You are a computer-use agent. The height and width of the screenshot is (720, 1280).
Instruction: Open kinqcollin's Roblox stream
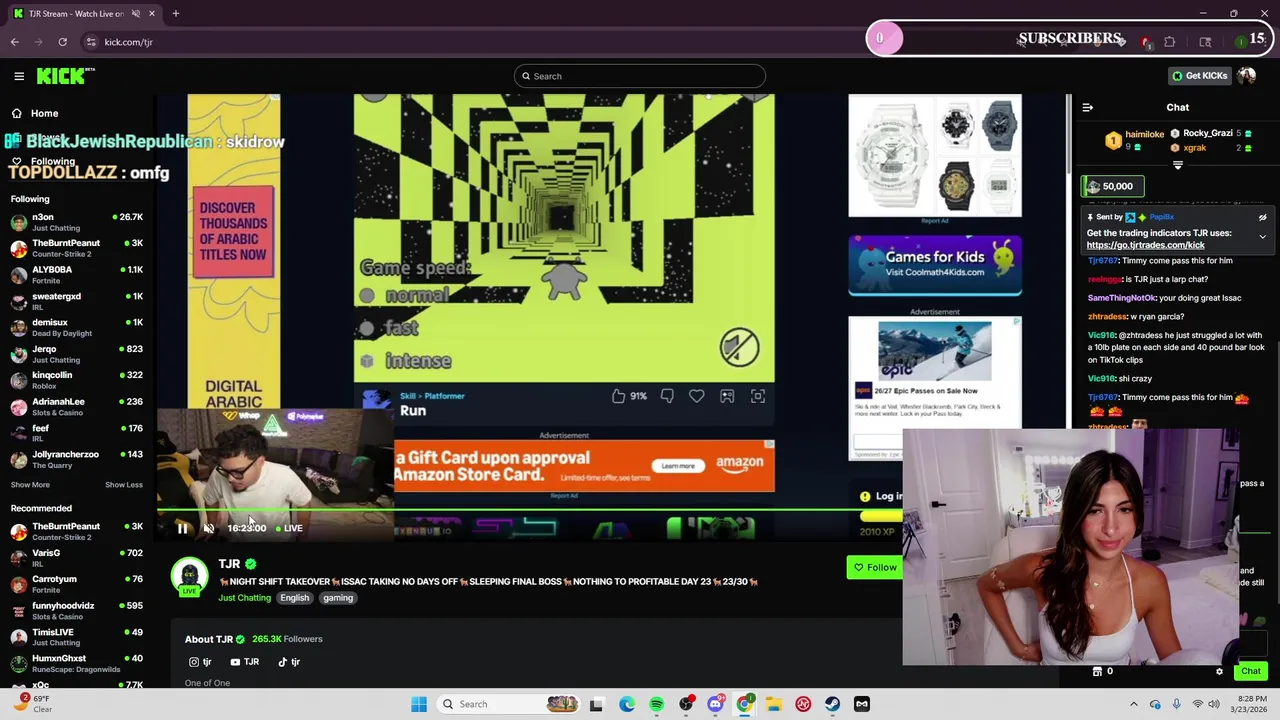click(x=77, y=380)
